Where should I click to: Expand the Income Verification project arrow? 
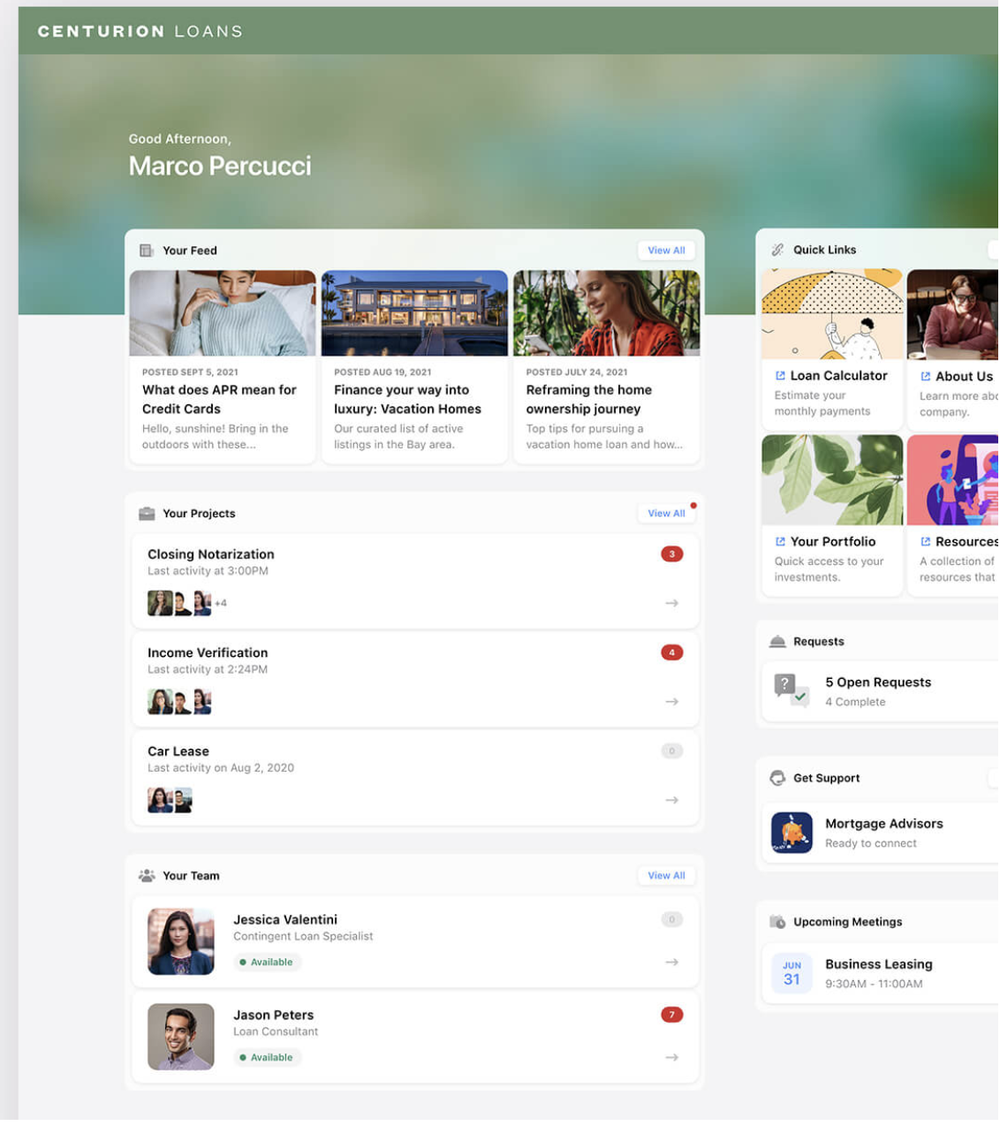(x=671, y=701)
